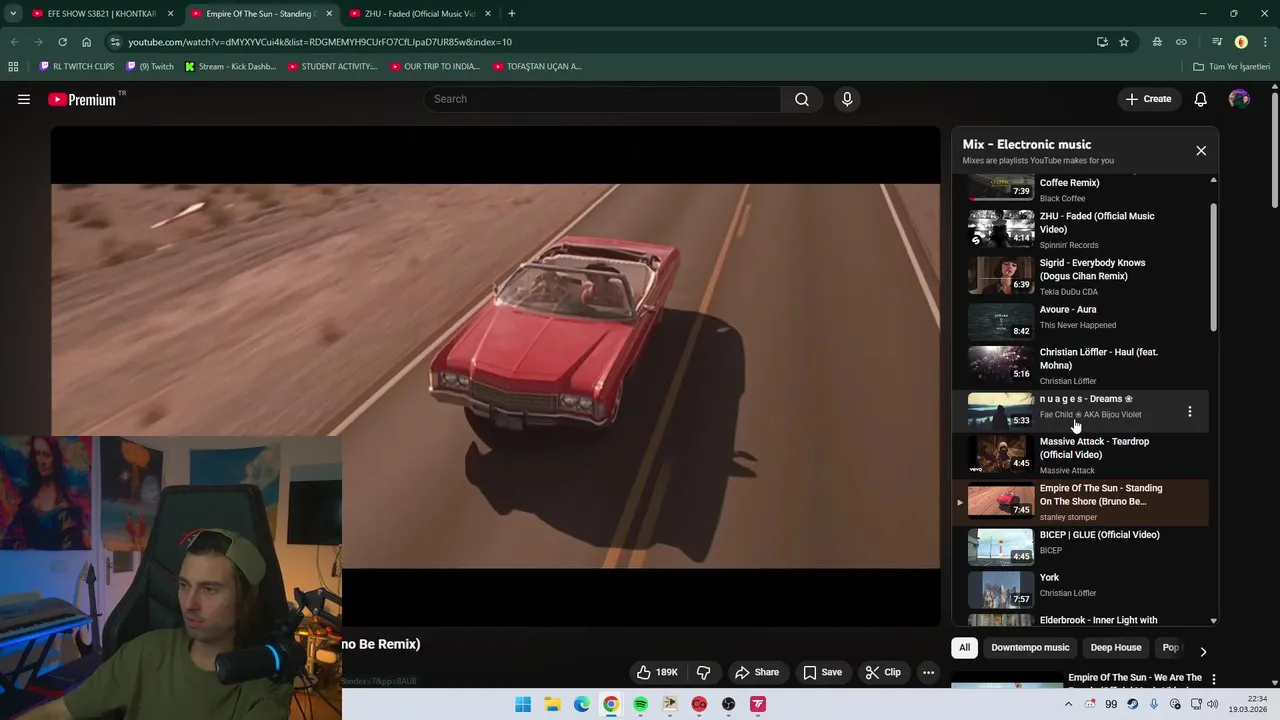Image resolution: width=1280 pixels, height=720 pixels.
Task: Click the Create button
Action: pos(1148,99)
